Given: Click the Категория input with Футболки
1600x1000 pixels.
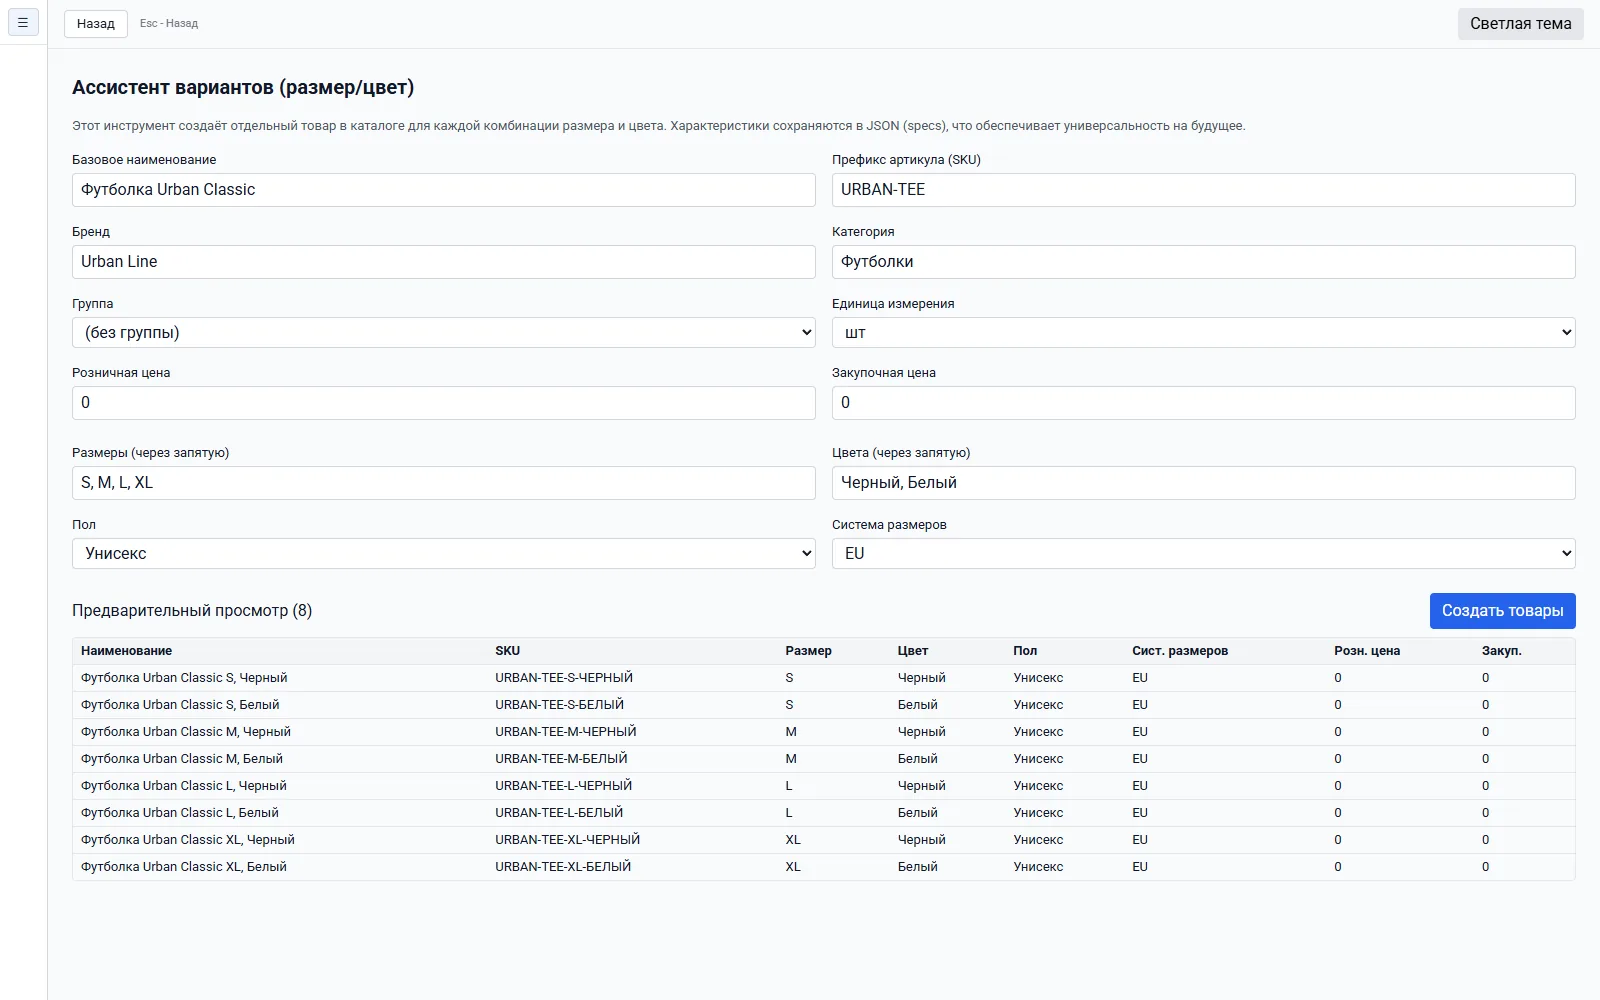Looking at the screenshot, I should click(x=1204, y=262).
